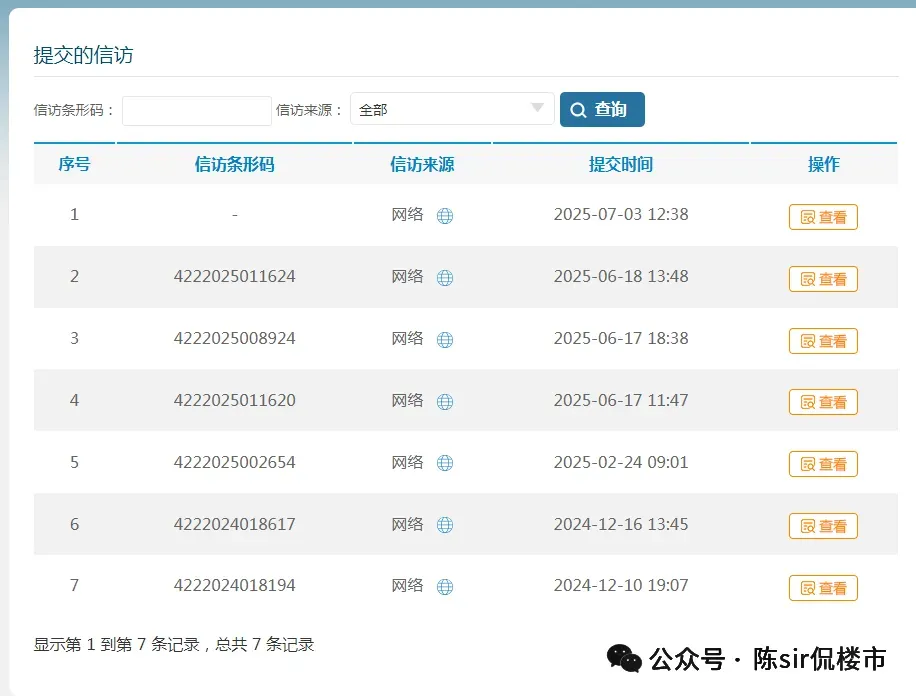Image resolution: width=916 pixels, height=696 pixels.
Task: Click 查看 for barcode 4222025011620
Action: [823, 402]
